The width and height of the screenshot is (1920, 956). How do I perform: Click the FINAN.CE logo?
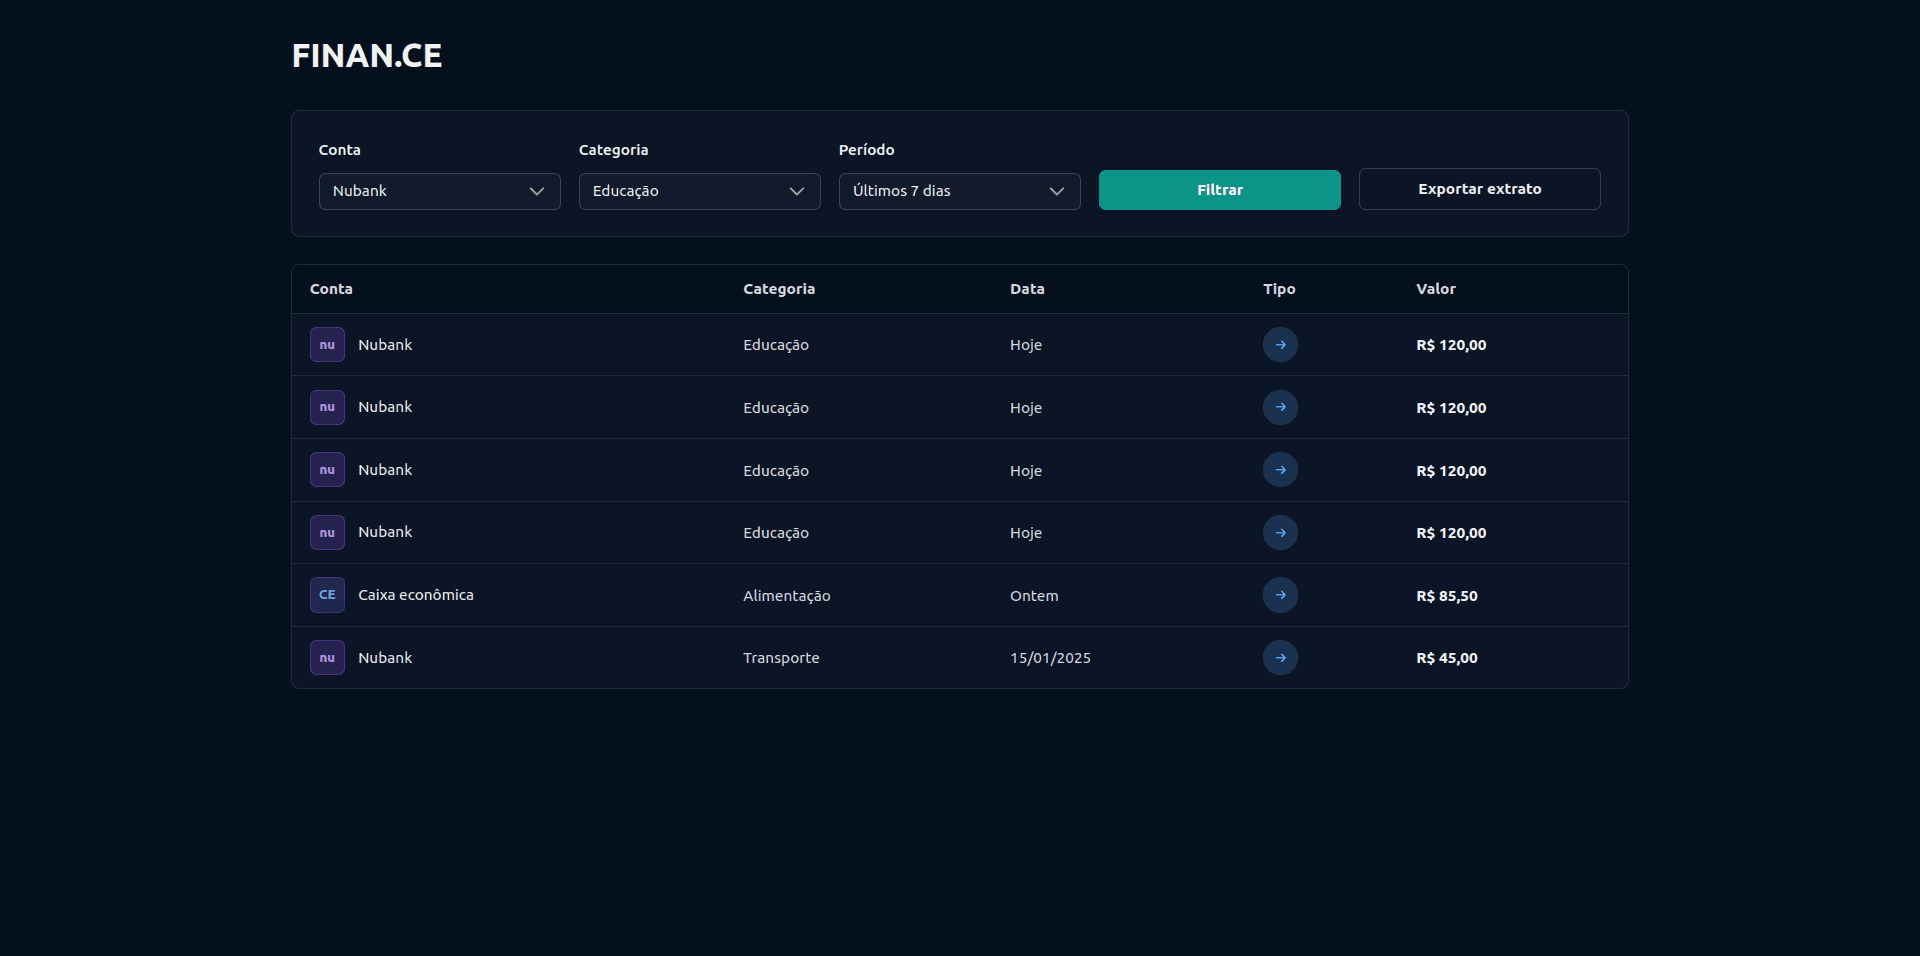coord(367,56)
